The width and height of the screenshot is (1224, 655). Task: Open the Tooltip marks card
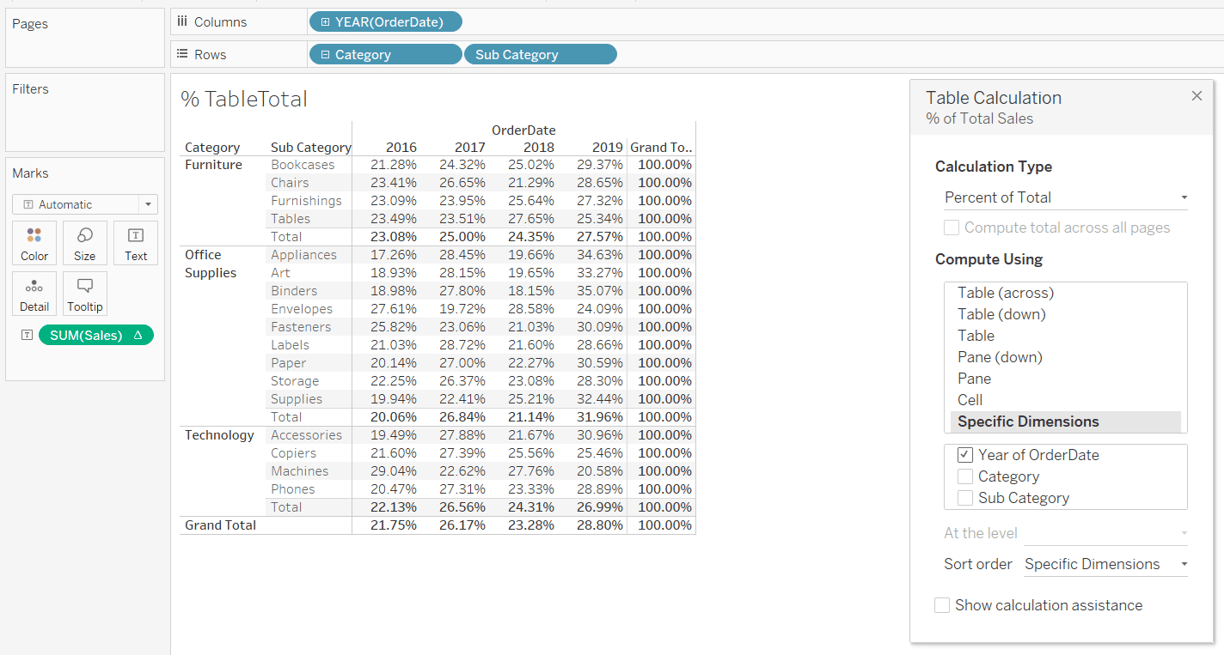(x=85, y=294)
